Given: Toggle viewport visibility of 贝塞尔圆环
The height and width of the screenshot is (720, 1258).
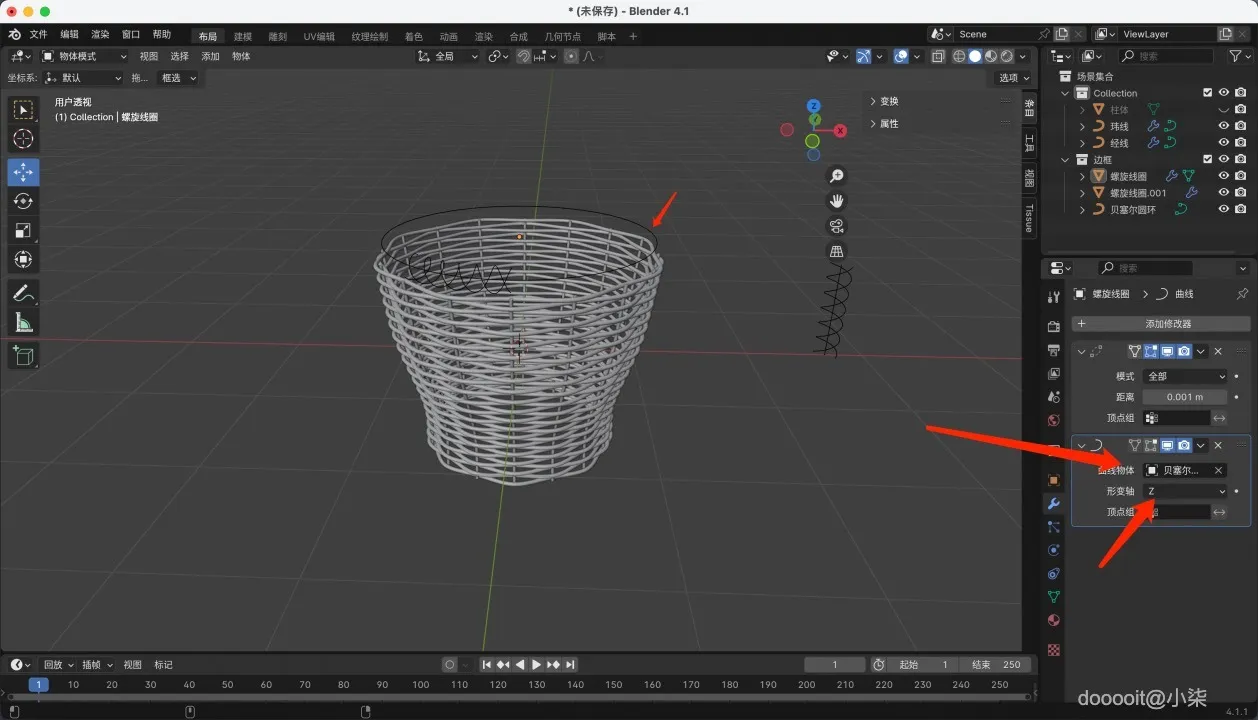Looking at the screenshot, I should (x=1223, y=210).
